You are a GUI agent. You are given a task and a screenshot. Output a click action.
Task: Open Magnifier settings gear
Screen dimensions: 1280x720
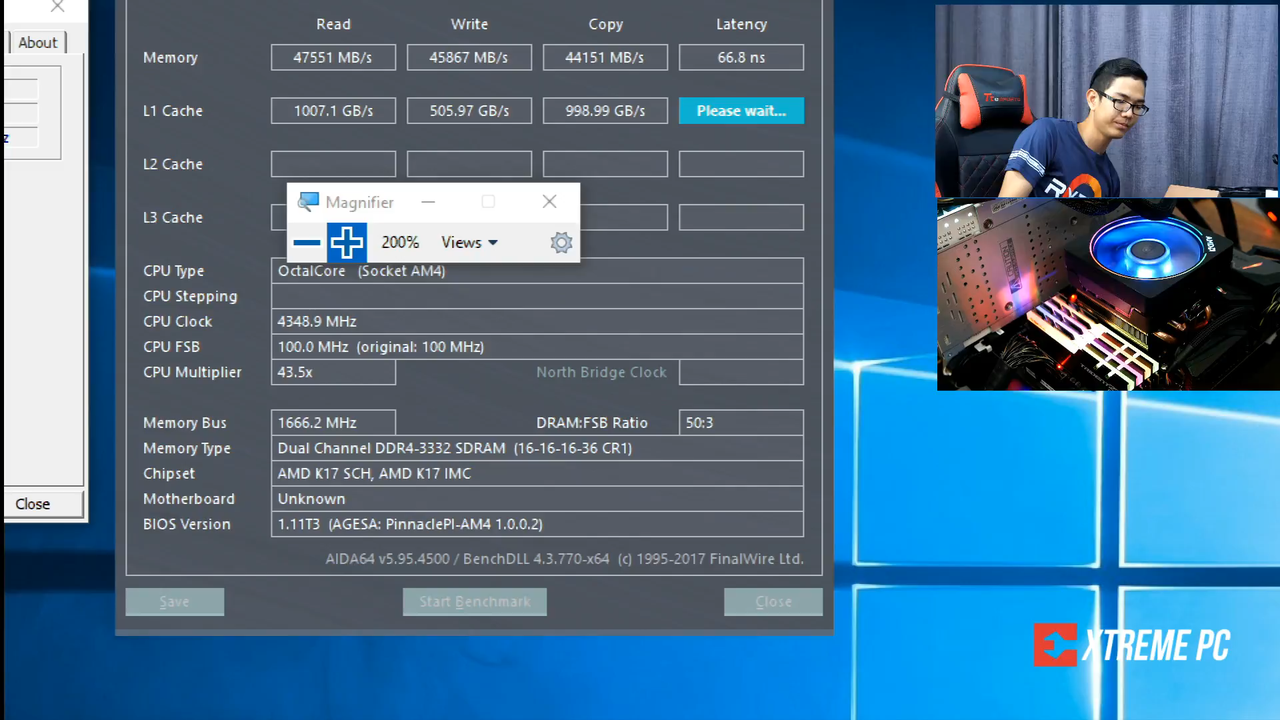pyautogui.click(x=561, y=242)
